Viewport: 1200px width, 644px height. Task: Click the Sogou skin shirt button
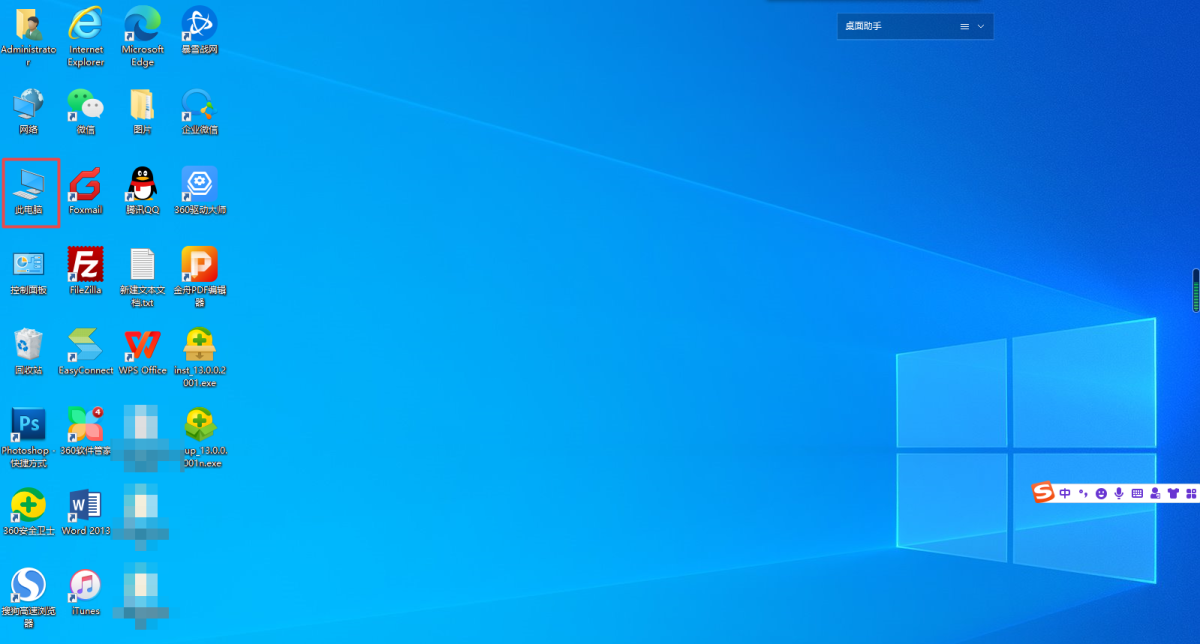(1173, 493)
